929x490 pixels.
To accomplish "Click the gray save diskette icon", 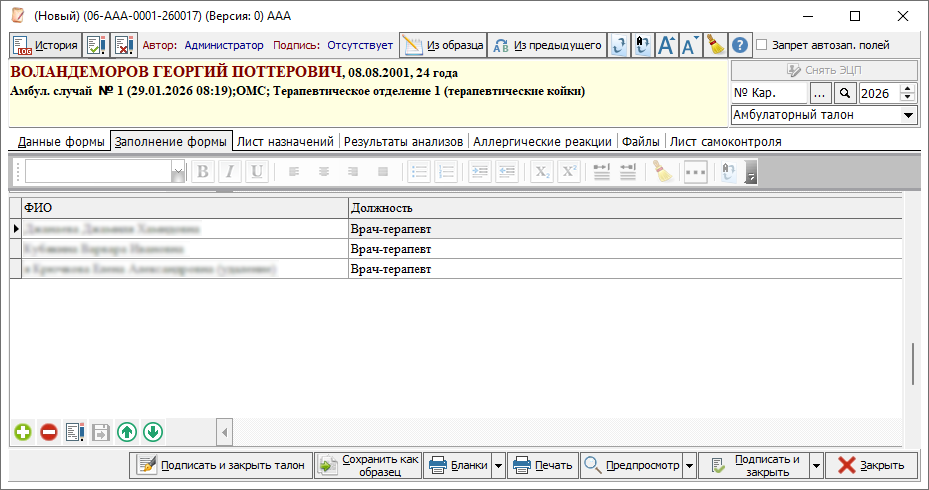I will pos(101,433).
